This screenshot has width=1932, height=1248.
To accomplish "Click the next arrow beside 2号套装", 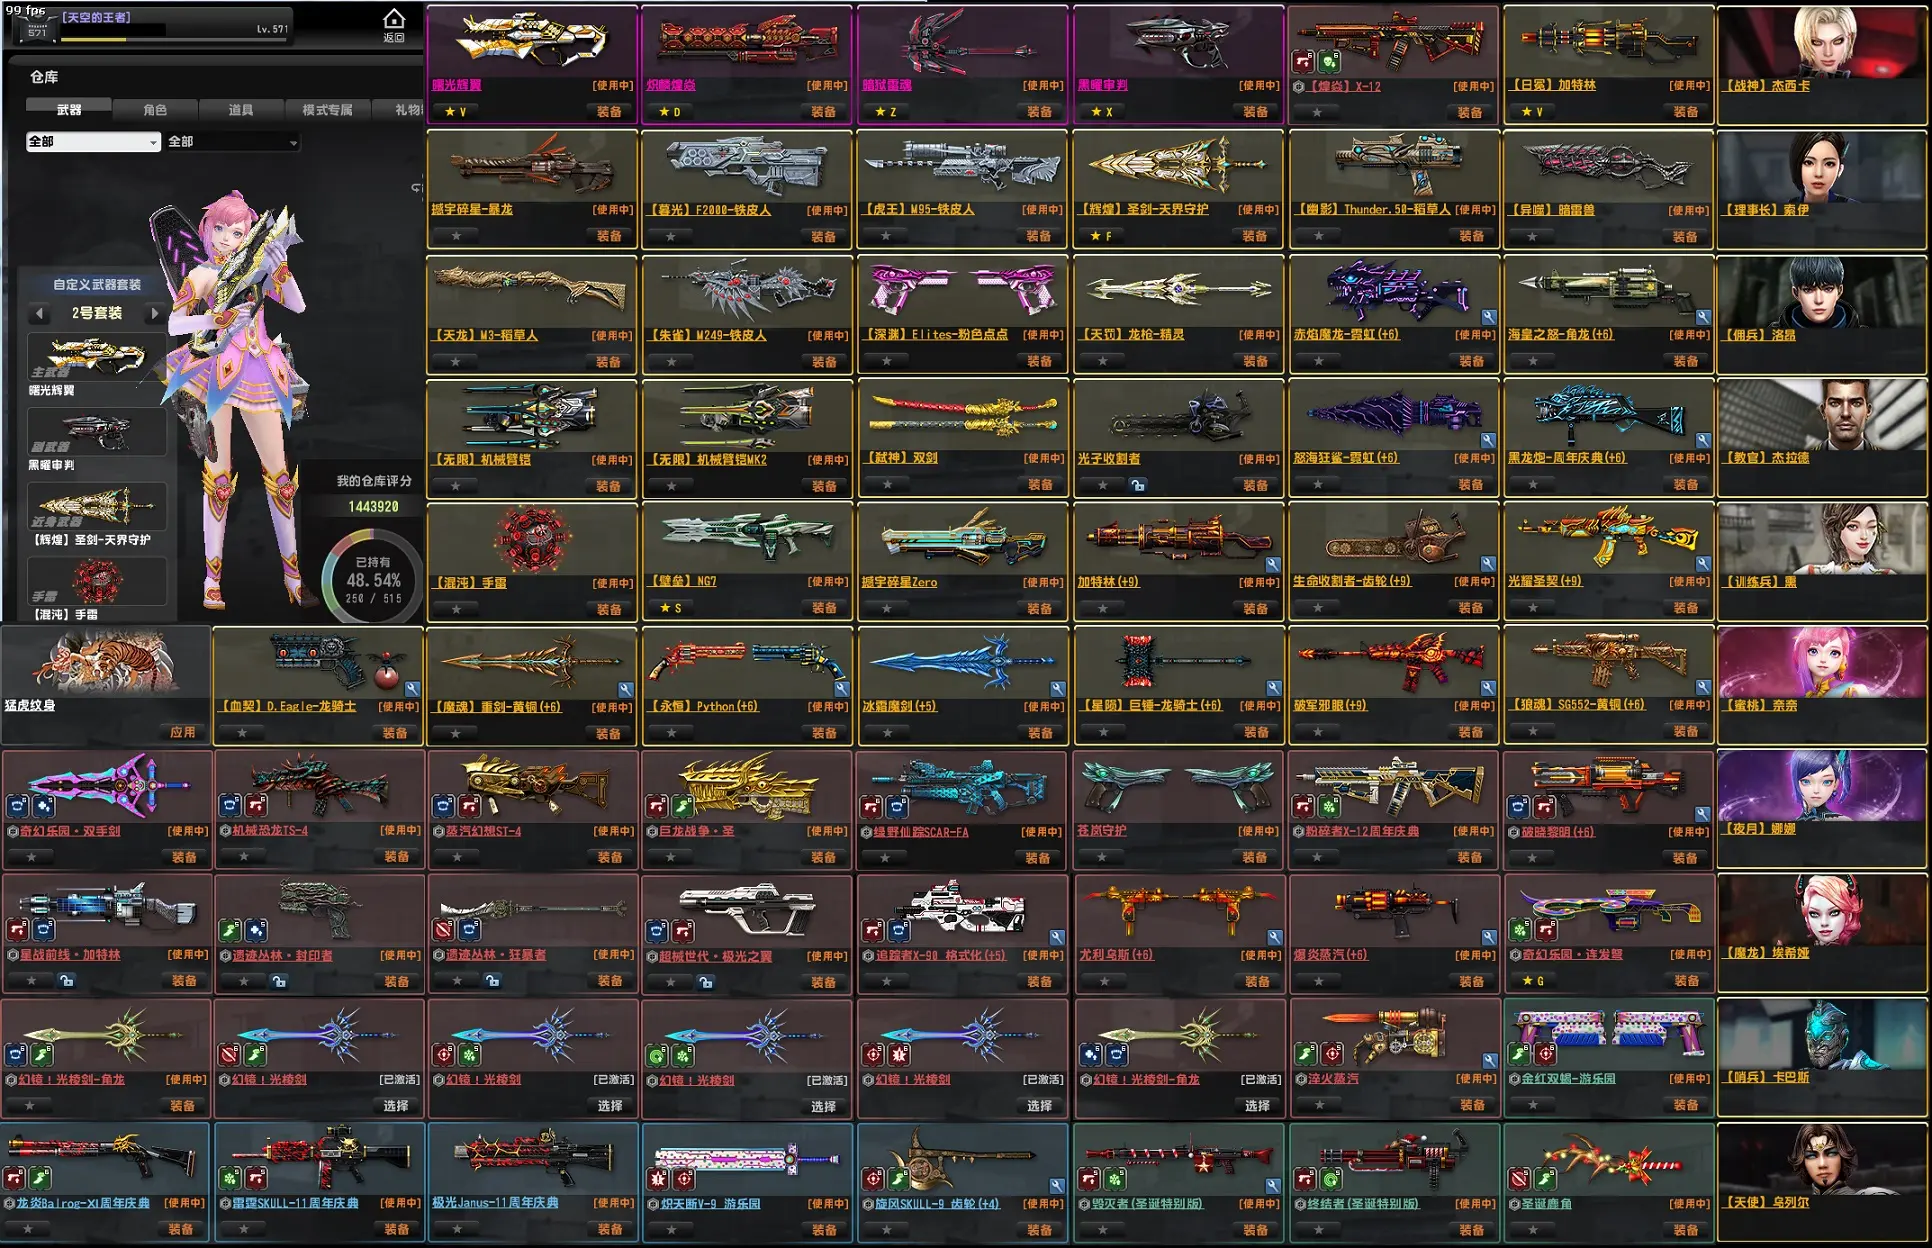I will [x=154, y=313].
